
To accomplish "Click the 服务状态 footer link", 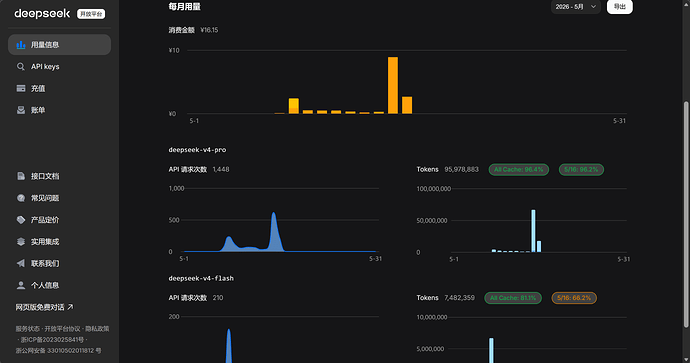I will click(27, 329).
